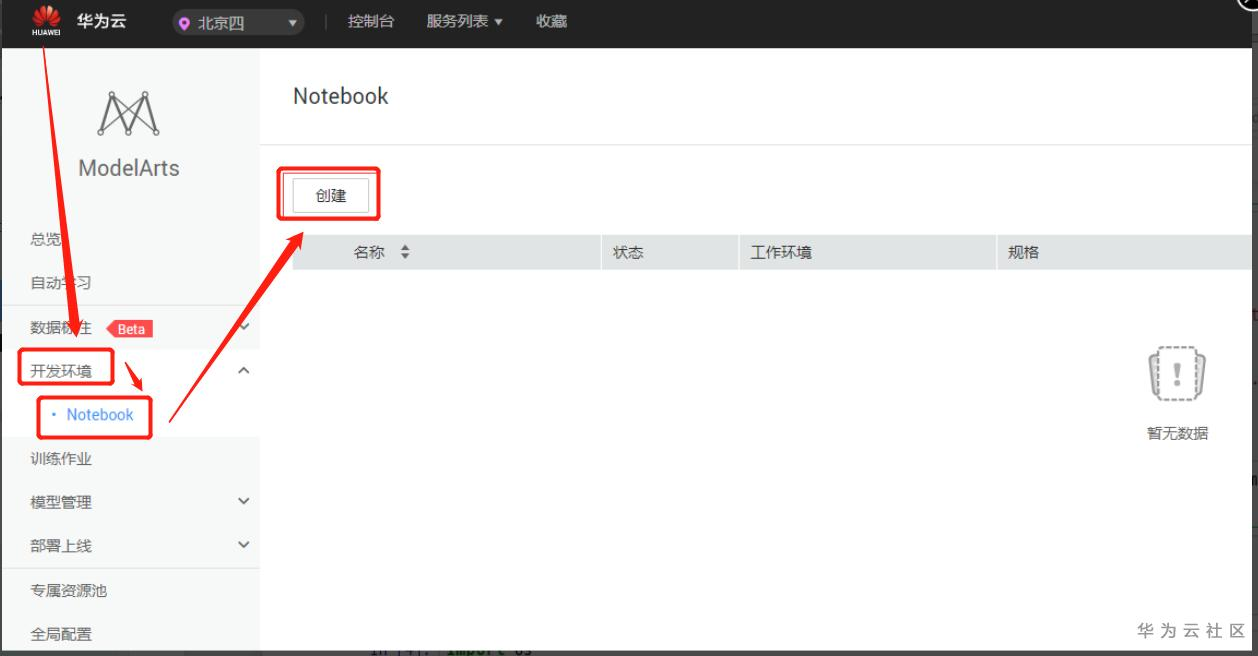Open 模型管理 in the sidebar
This screenshot has width=1258, height=656.
[61, 503]
